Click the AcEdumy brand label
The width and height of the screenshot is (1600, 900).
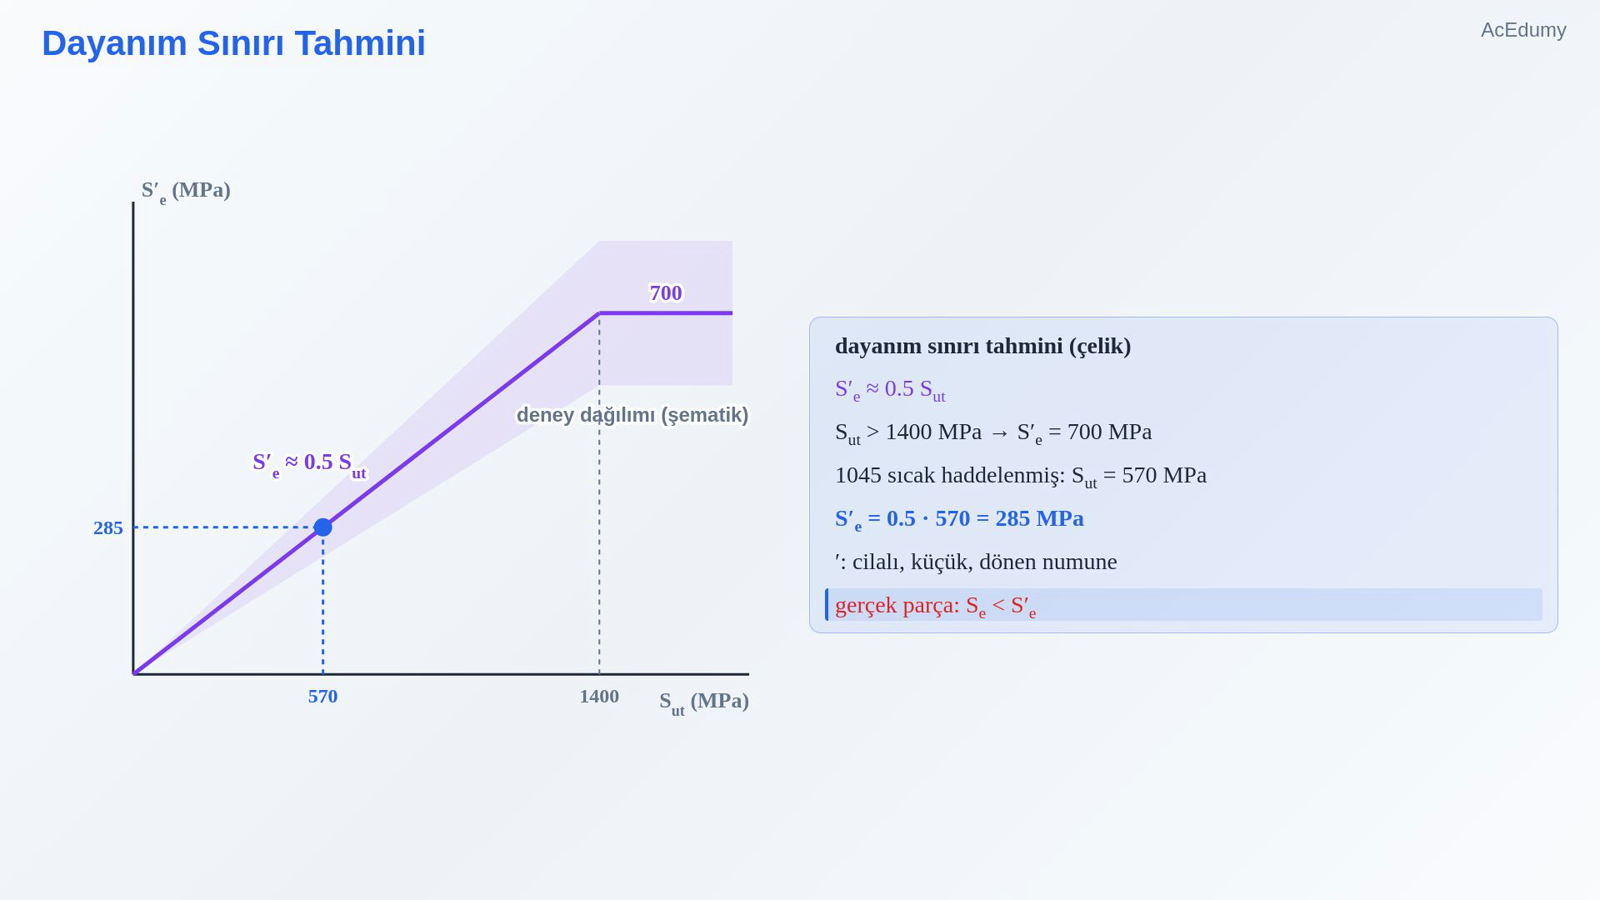pos(1523,30)
